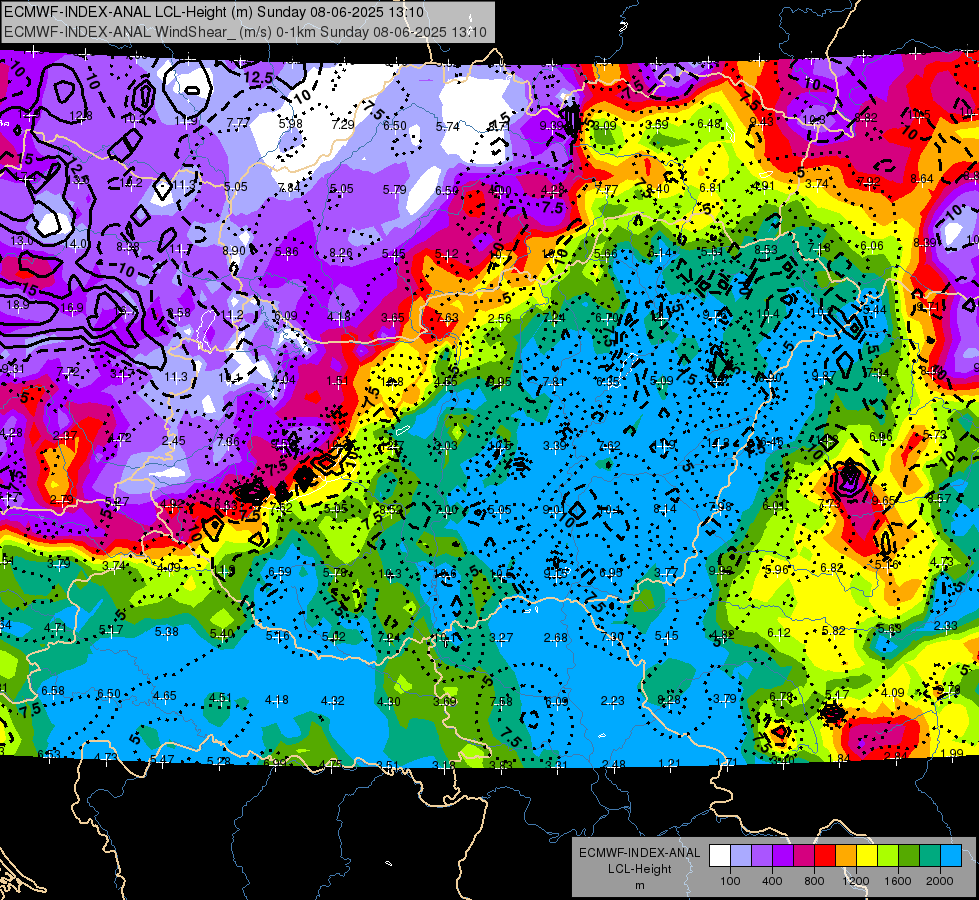Click the wind shear value '5.38'
Viewport: 979px width, 900px height.
(167, 632)
